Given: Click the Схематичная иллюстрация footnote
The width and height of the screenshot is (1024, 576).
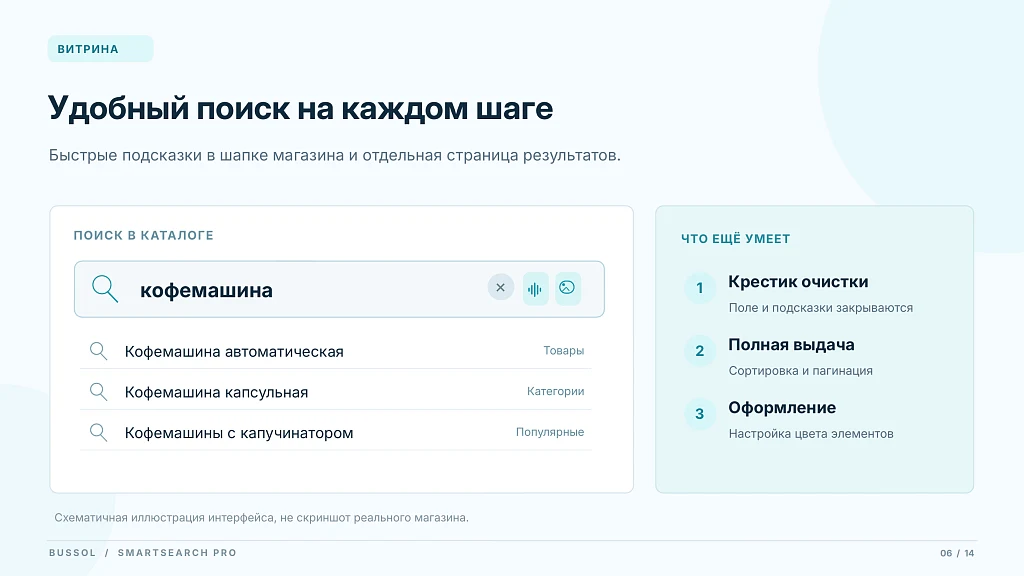Looking at the screenshot, I should point(261,518).
